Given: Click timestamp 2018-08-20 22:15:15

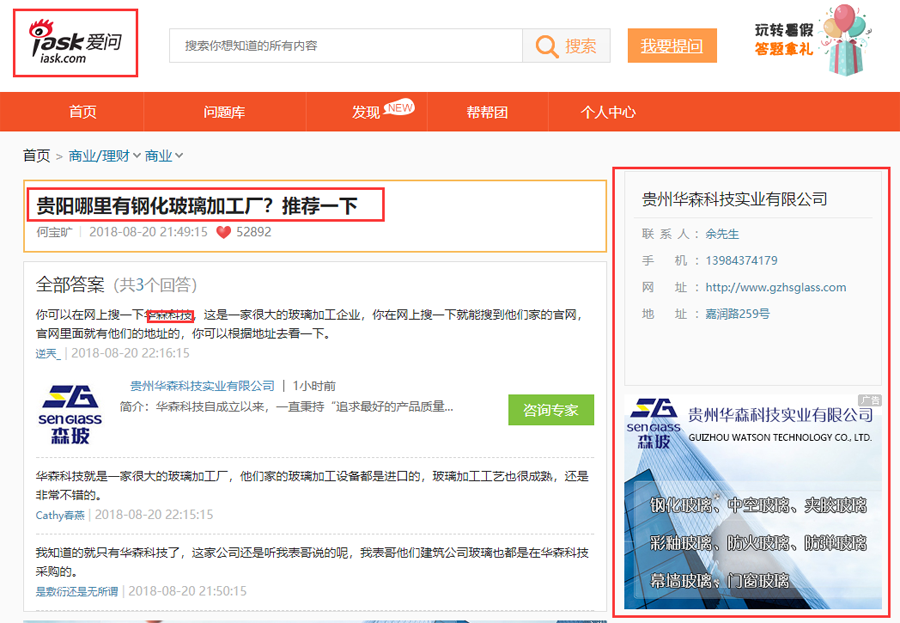Looking at the screenshot, I should click(x=154, y=515).
